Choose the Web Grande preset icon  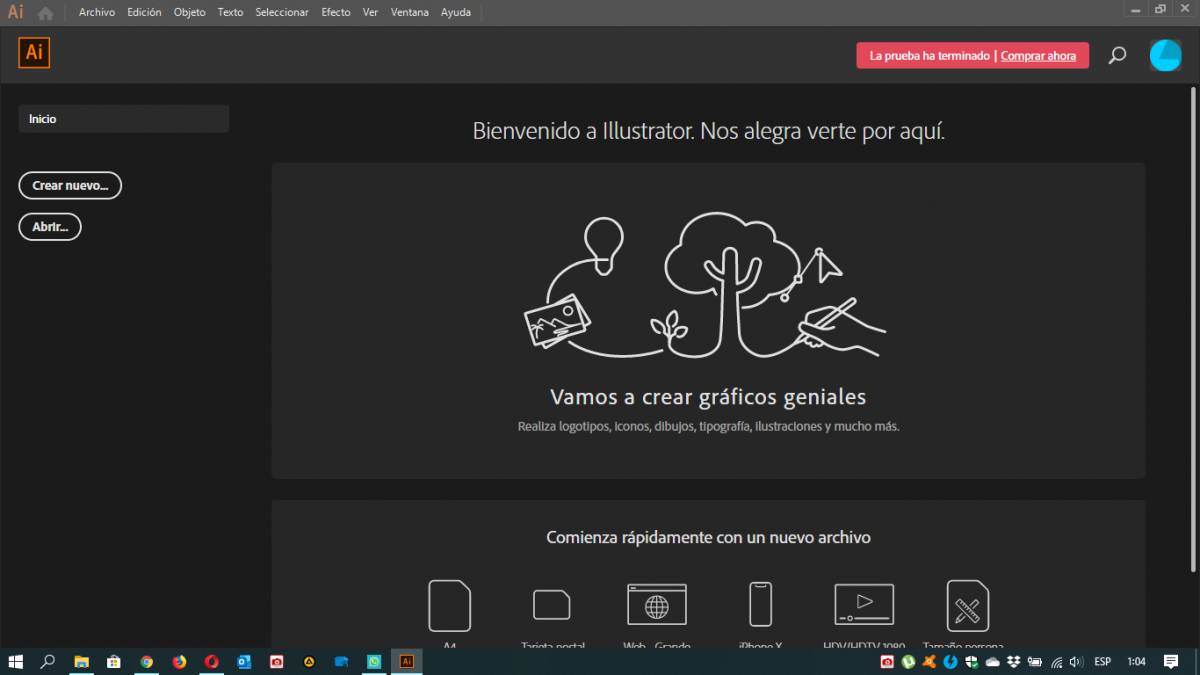point(657,605)
